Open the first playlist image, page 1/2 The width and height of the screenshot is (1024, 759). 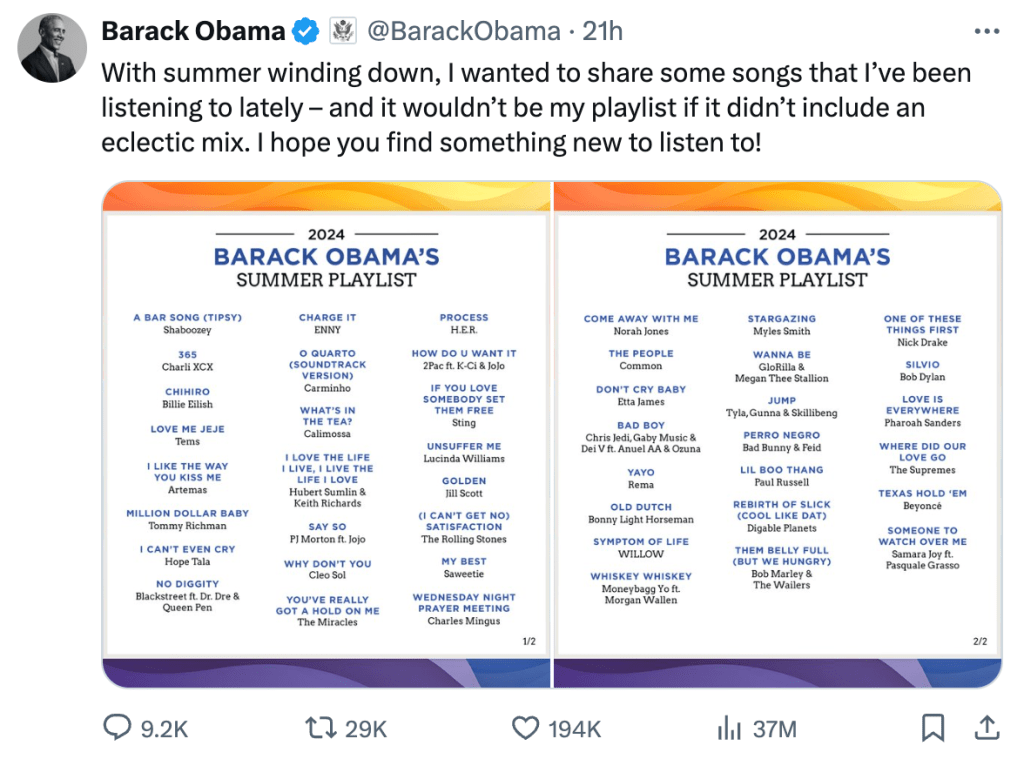click(327, 434)
